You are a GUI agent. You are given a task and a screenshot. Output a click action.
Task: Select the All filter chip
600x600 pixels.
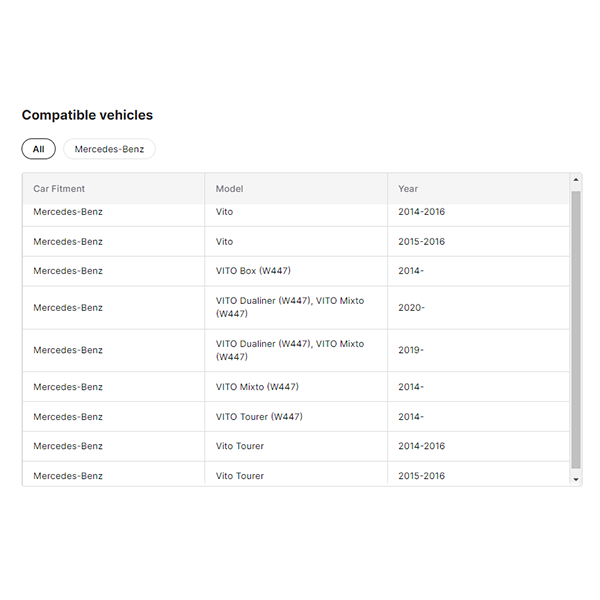(38, 149)
